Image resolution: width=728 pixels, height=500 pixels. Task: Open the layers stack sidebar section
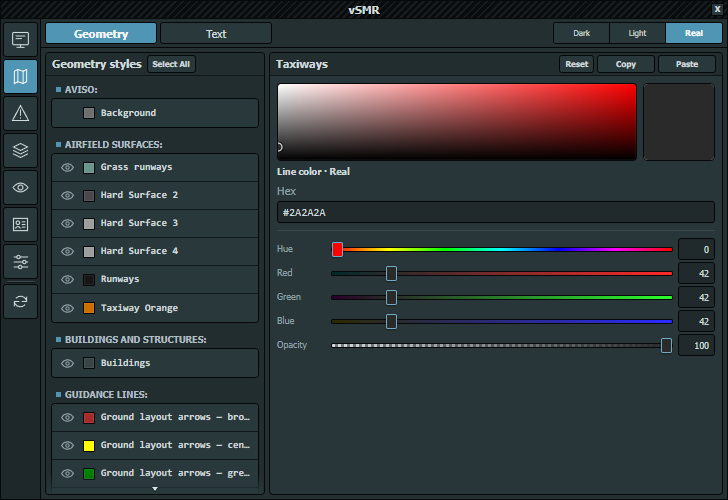pos(20,150)
